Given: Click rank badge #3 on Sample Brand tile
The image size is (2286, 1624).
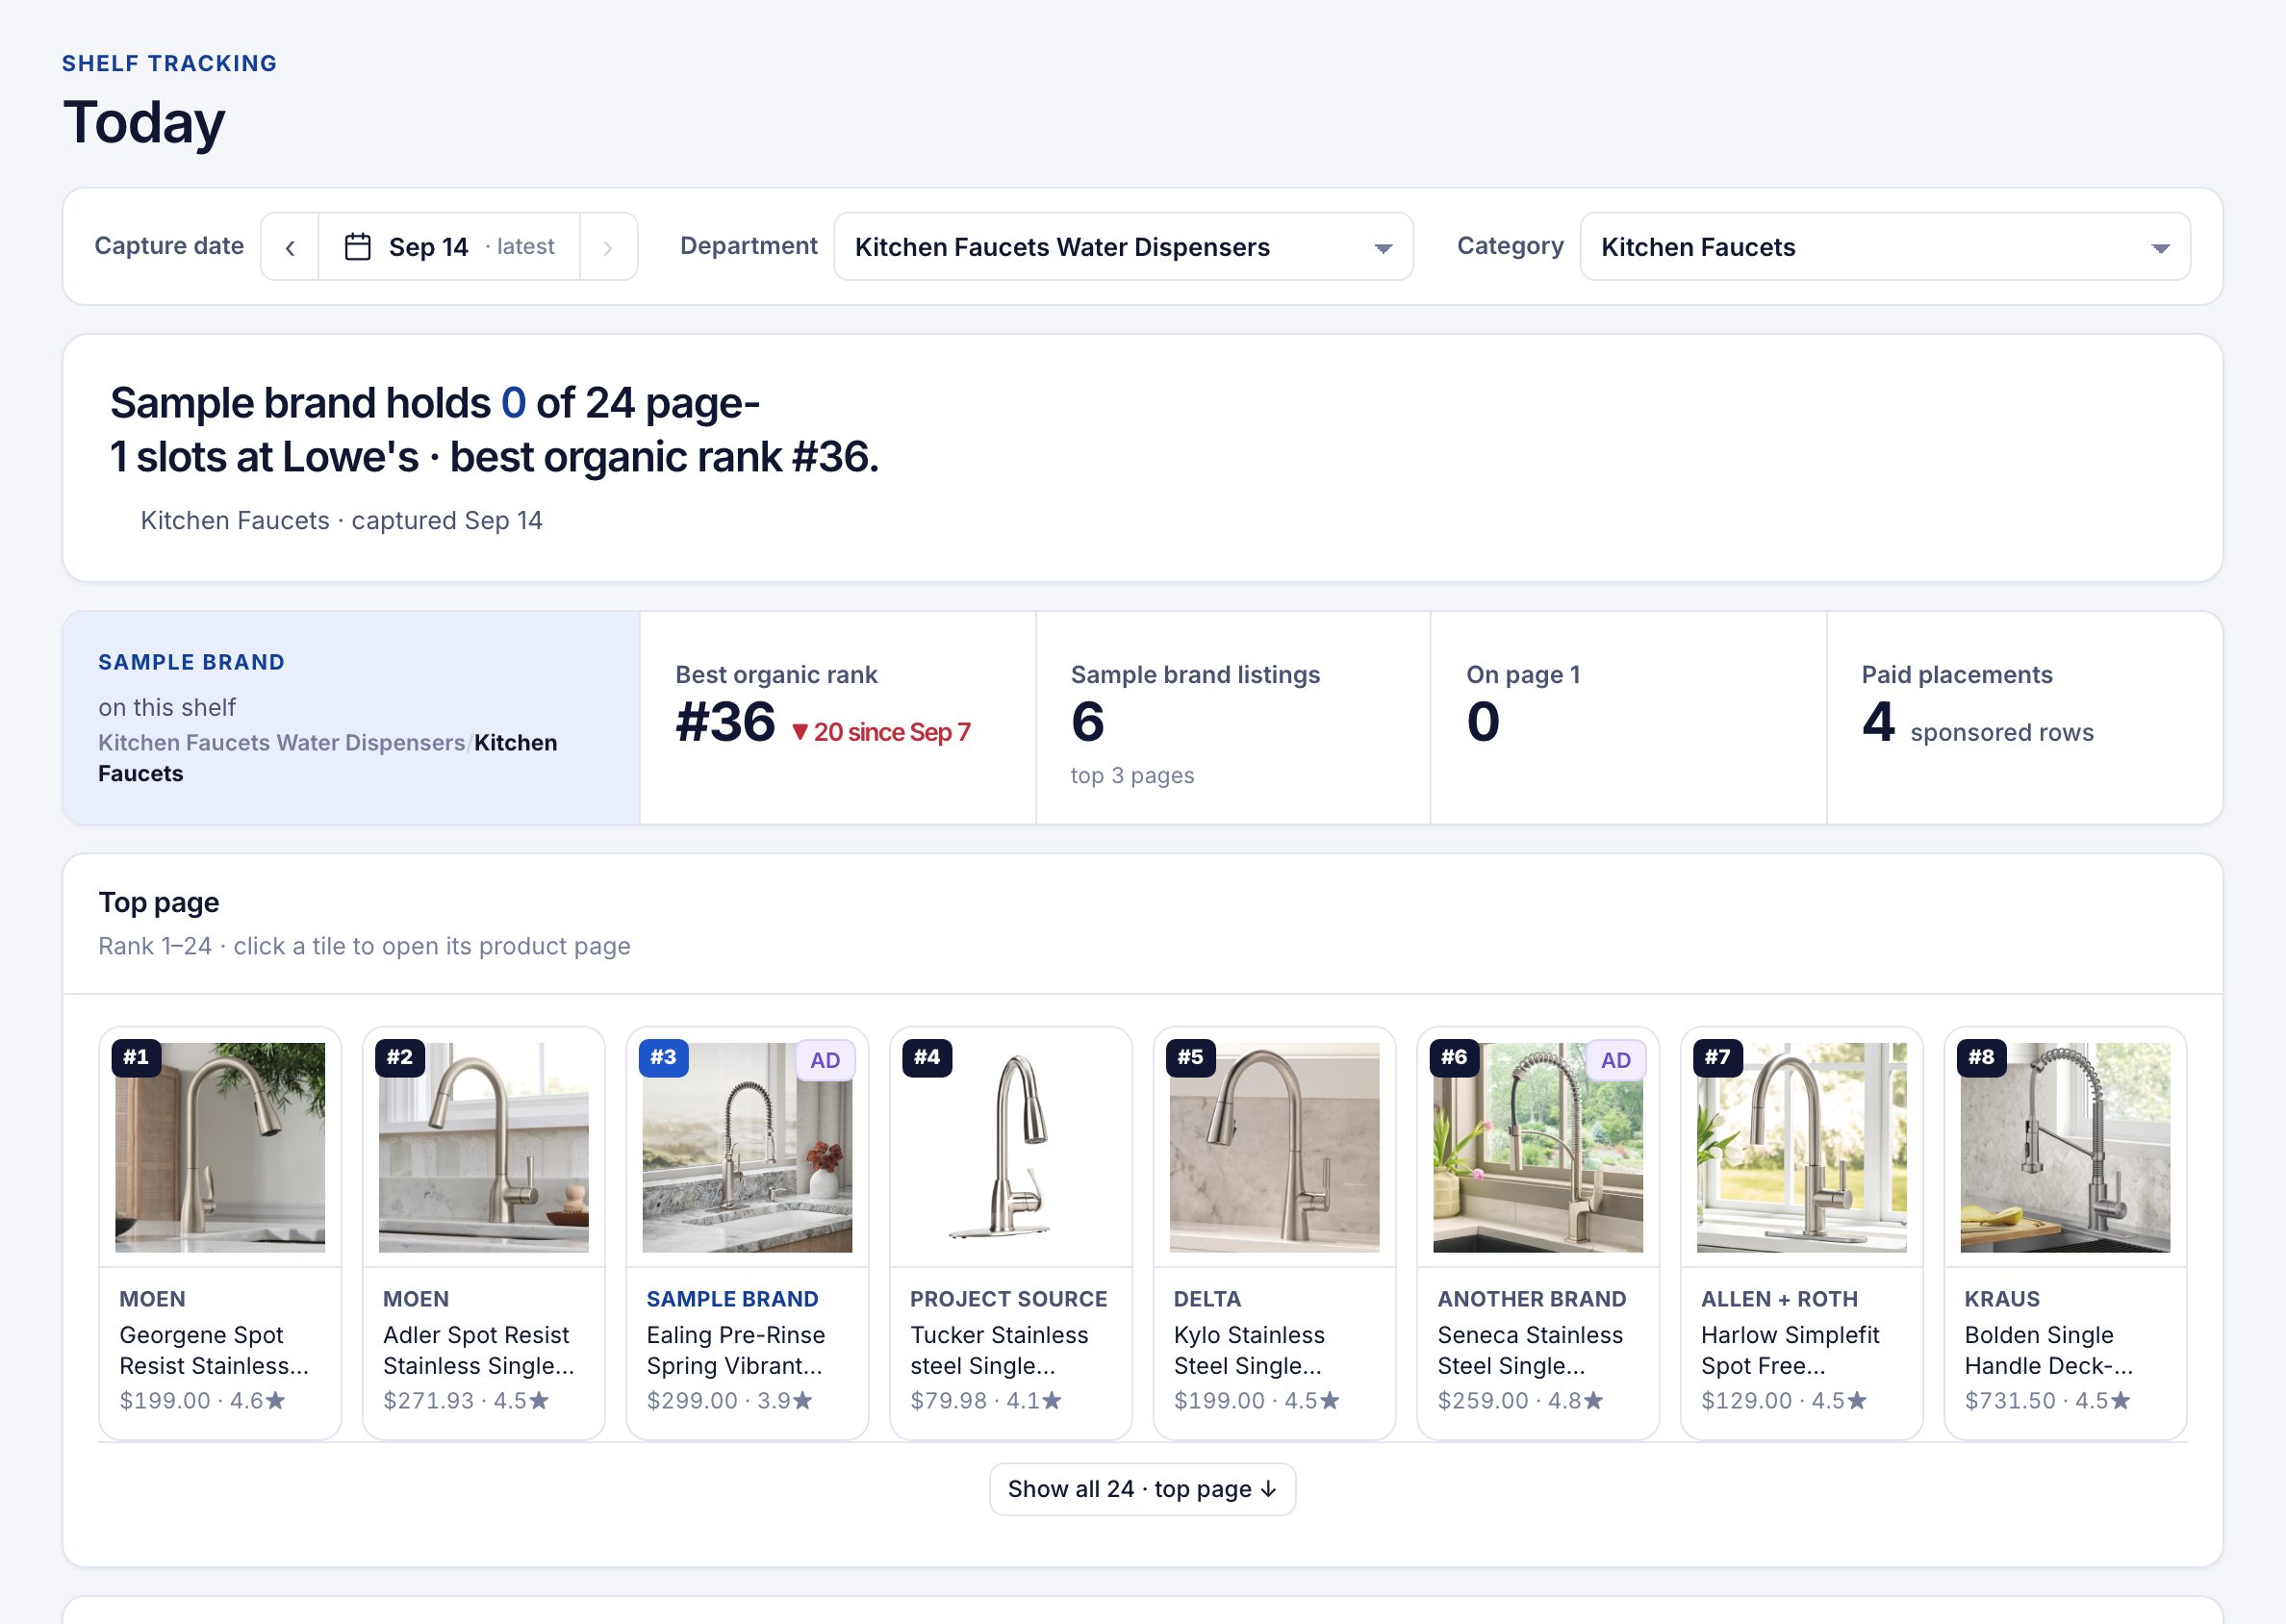Looking at the screenshot, I should tap(663, 1057).
